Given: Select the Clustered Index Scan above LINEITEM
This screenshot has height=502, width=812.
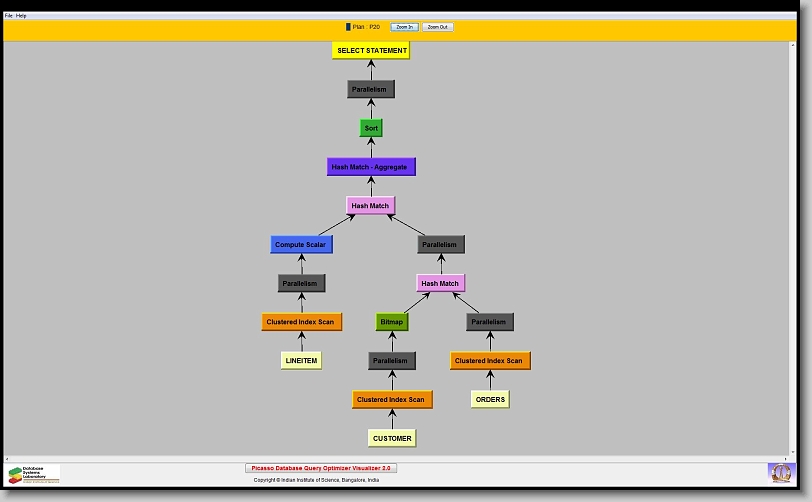Looking at the screenshot, I should (302, 322).
